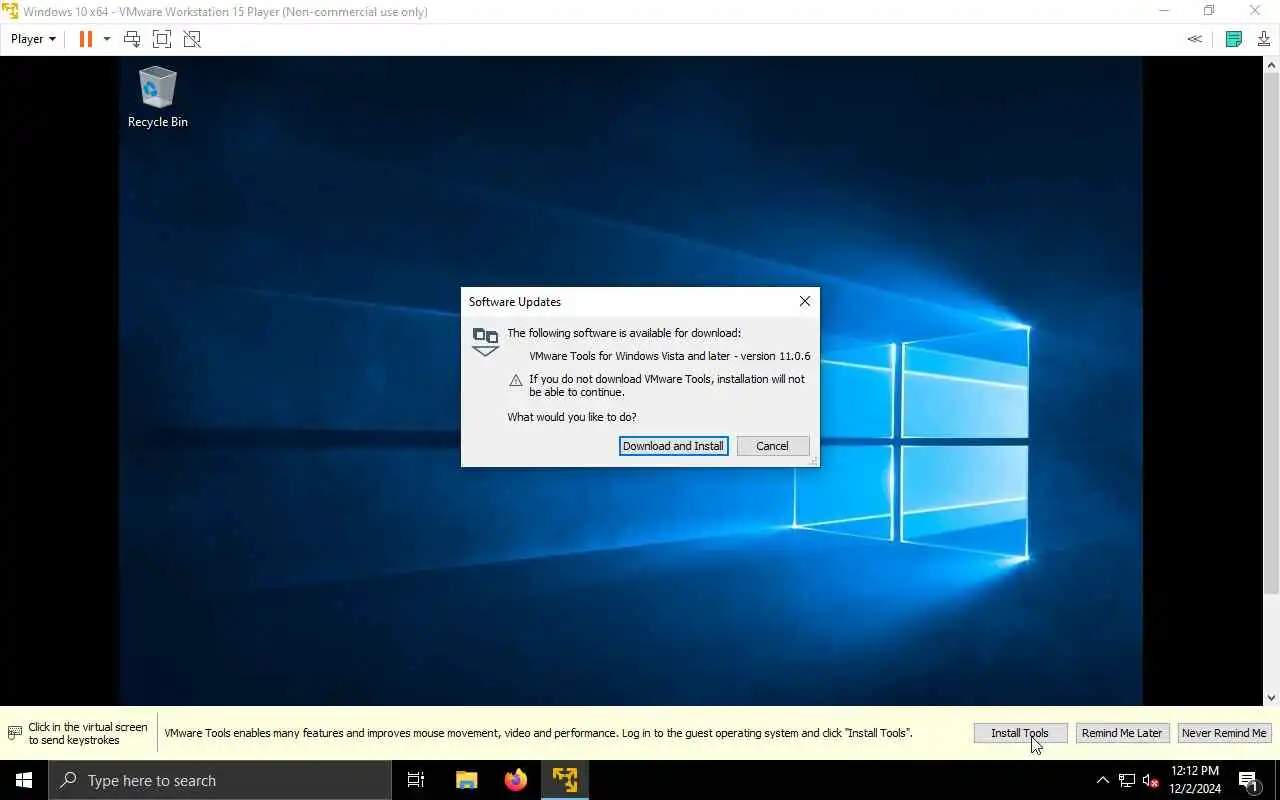1280x800 pixels.
Task: Expand the power options dropdown arrow
Action: (x=107, y=39)
